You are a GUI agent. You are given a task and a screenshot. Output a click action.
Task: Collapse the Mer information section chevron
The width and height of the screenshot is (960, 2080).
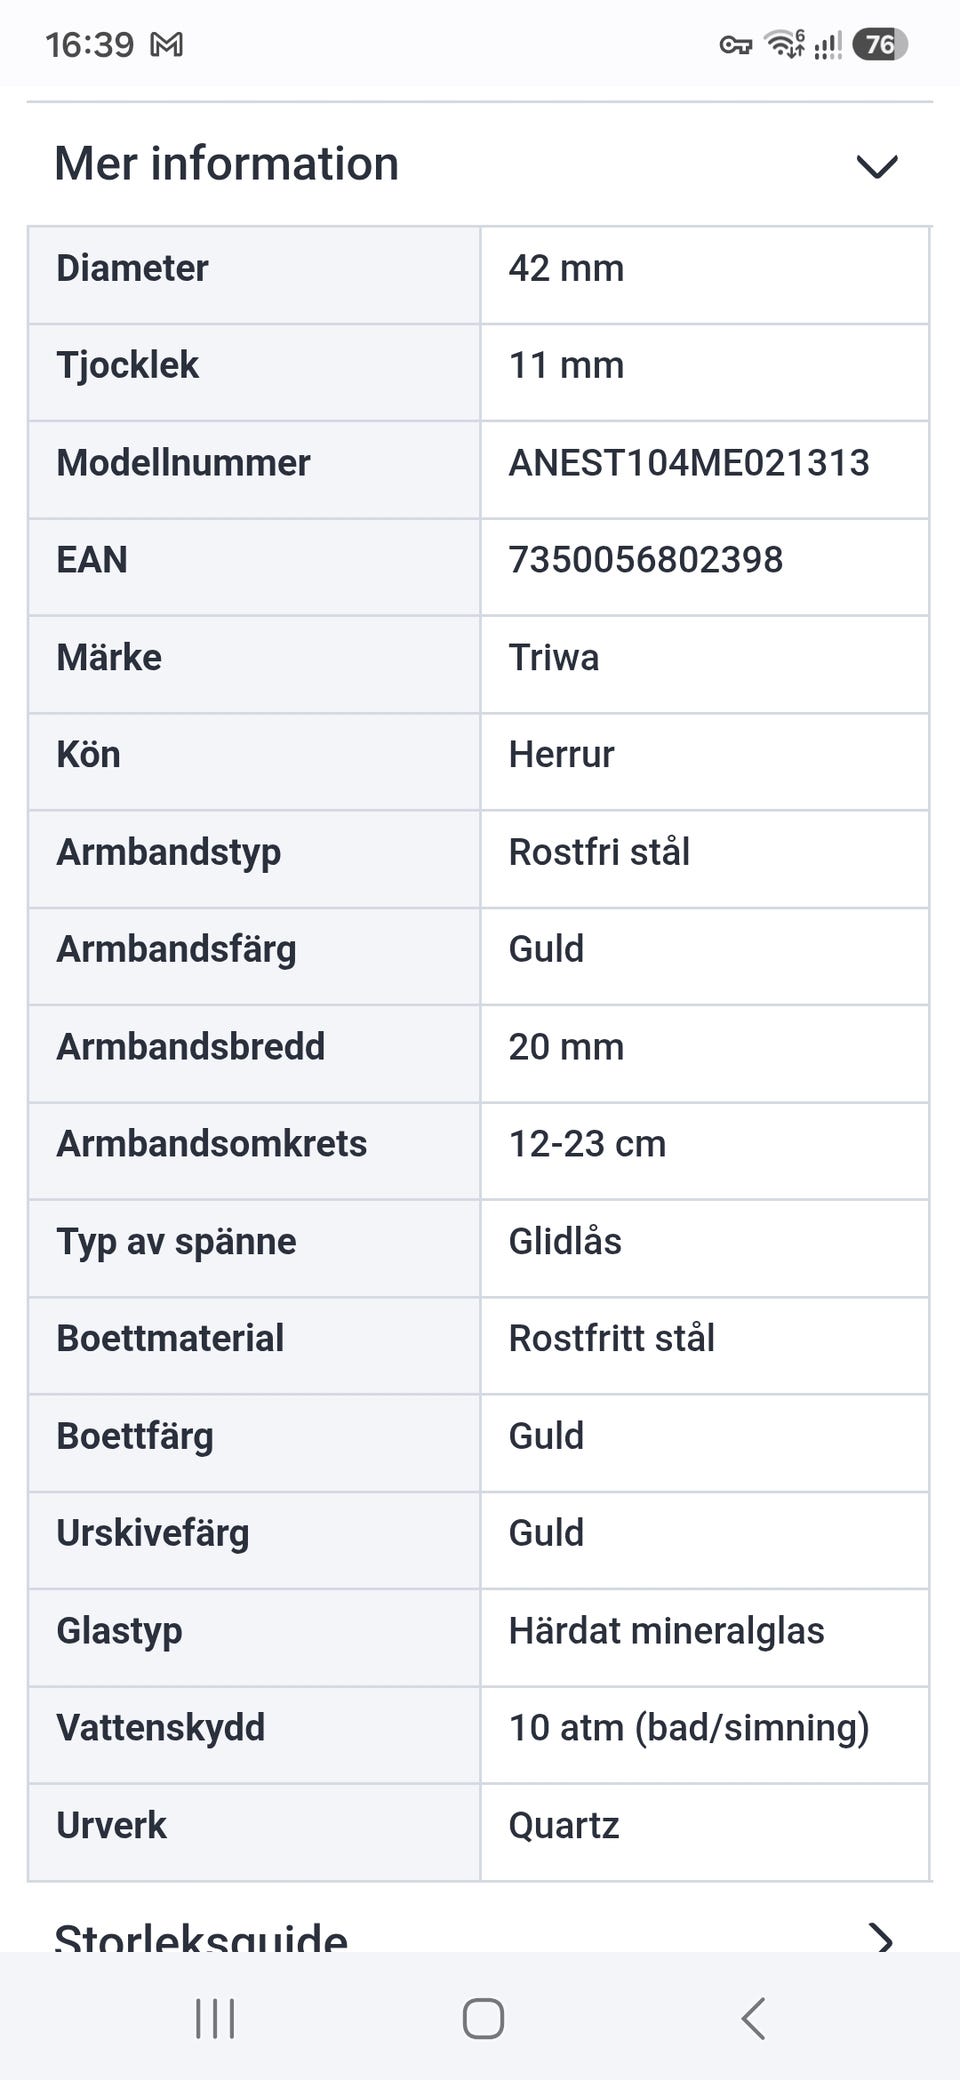coord(877,166)
